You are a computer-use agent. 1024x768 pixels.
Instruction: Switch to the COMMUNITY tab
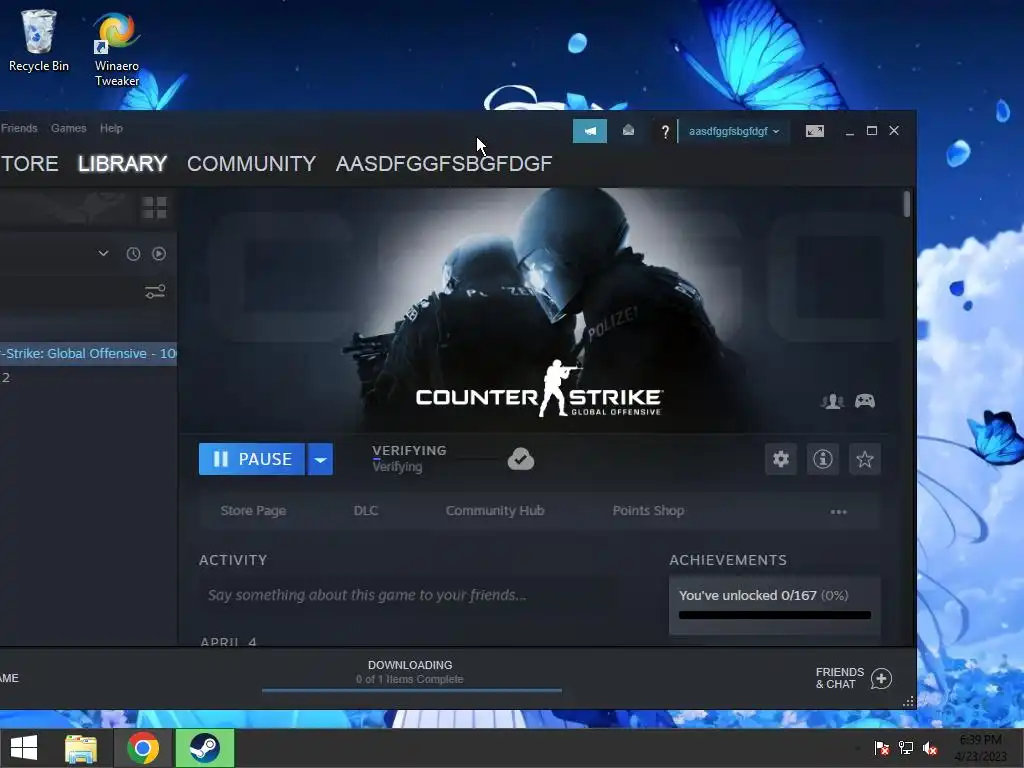click(x=251, y=163)
